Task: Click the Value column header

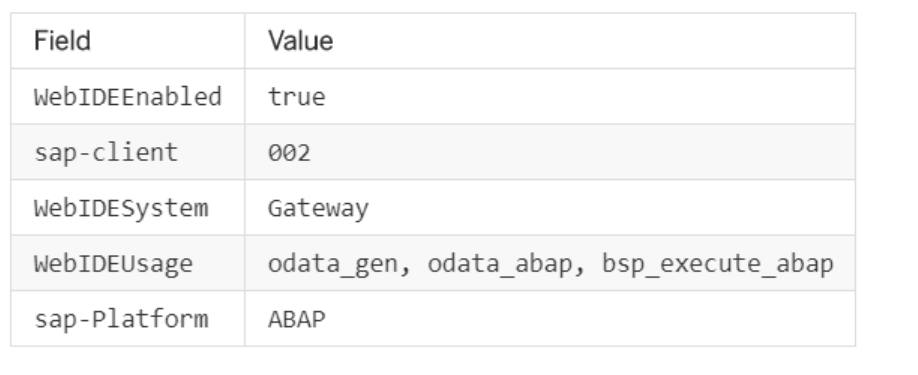Action: [300, 41]
